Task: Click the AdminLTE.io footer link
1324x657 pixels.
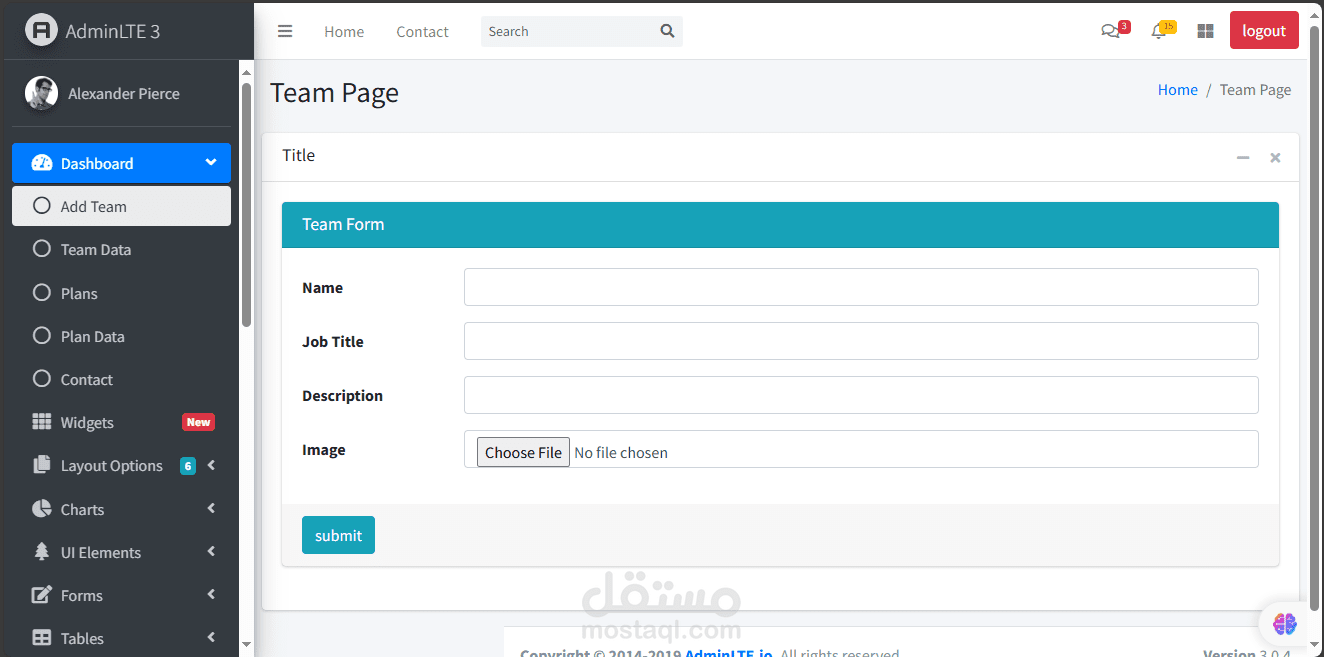Action: [729, 652]
